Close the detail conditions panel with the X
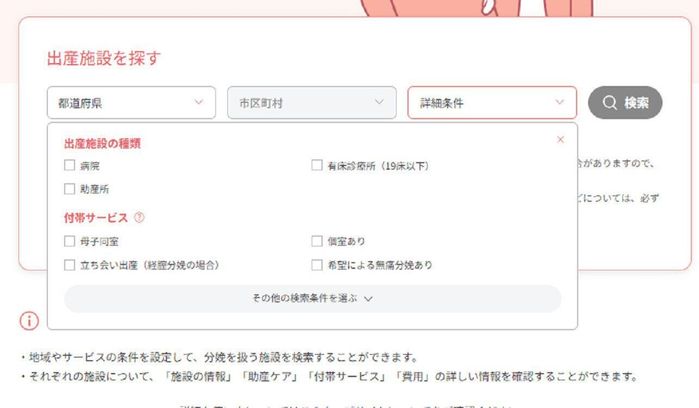 click(x=560, y=140)
